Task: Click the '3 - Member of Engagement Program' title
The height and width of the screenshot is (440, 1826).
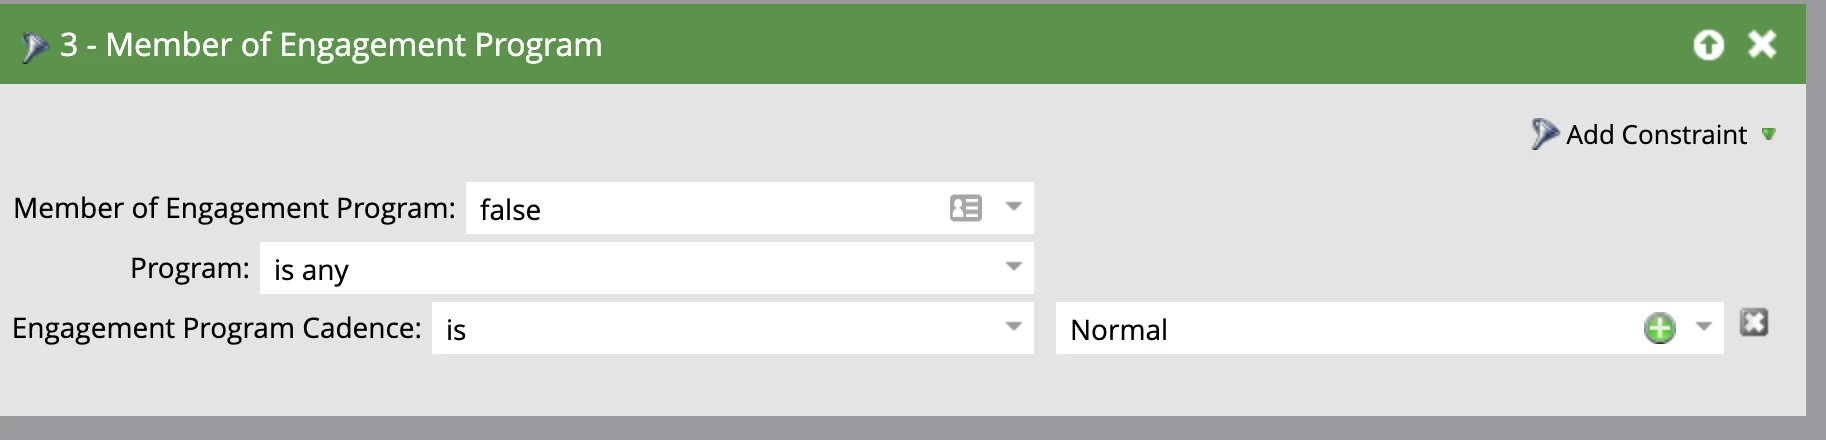Action: [x=331, y=45]
